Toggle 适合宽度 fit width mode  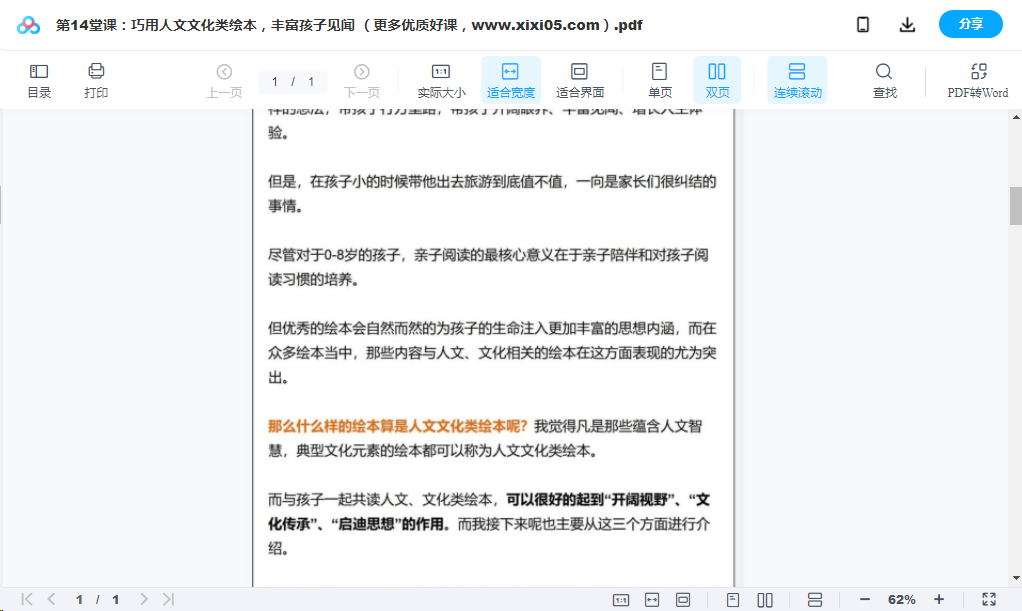[x=510, y=80]
